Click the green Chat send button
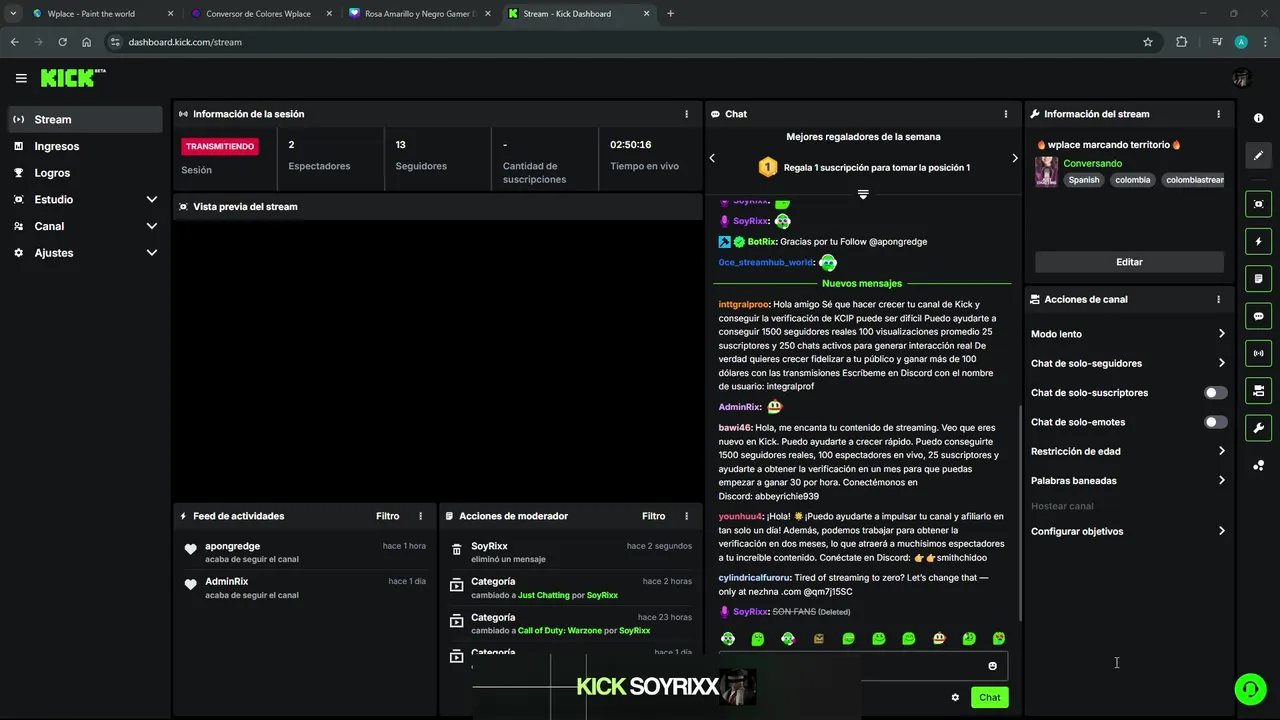1280x720 pixels. (x=989, y=697)
